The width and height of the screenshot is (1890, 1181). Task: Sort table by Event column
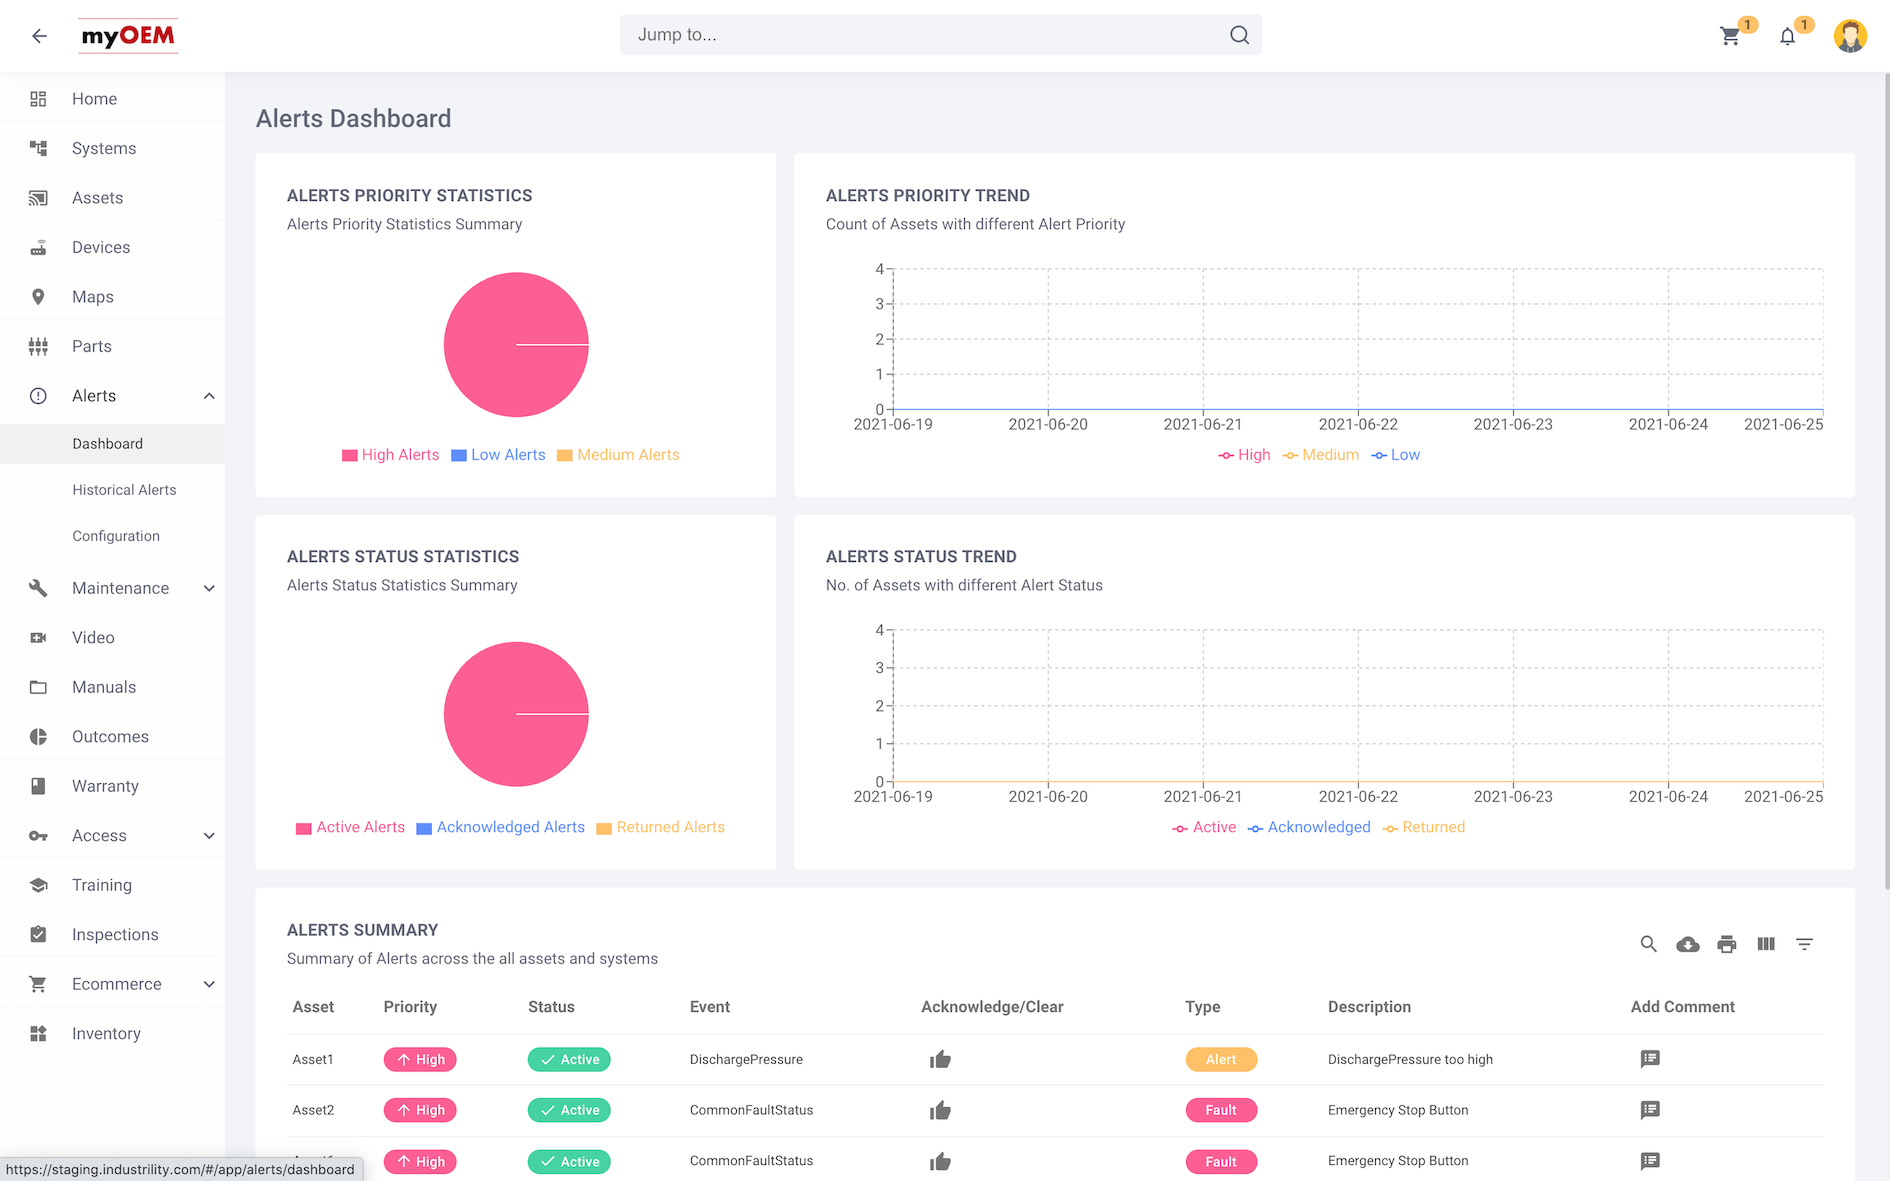710,1007
